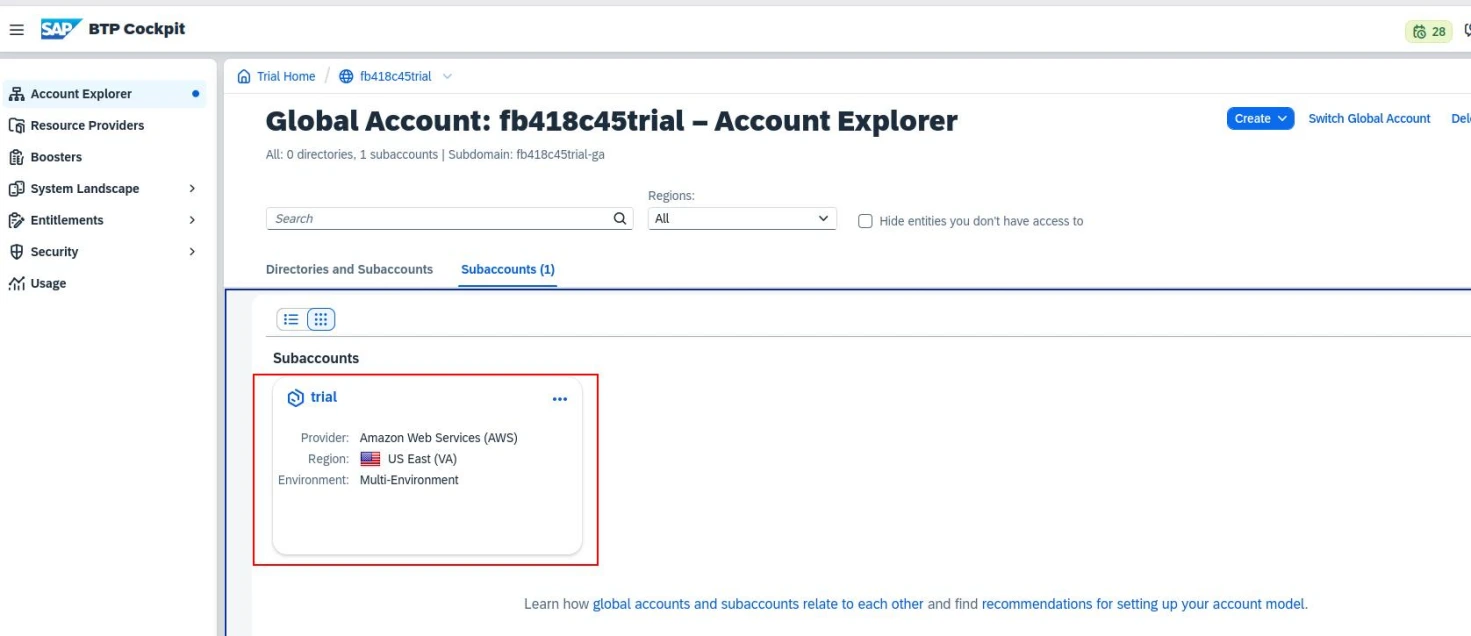Select Account Explorer in sidebar
1471x636 pixels.
(81, 94)
